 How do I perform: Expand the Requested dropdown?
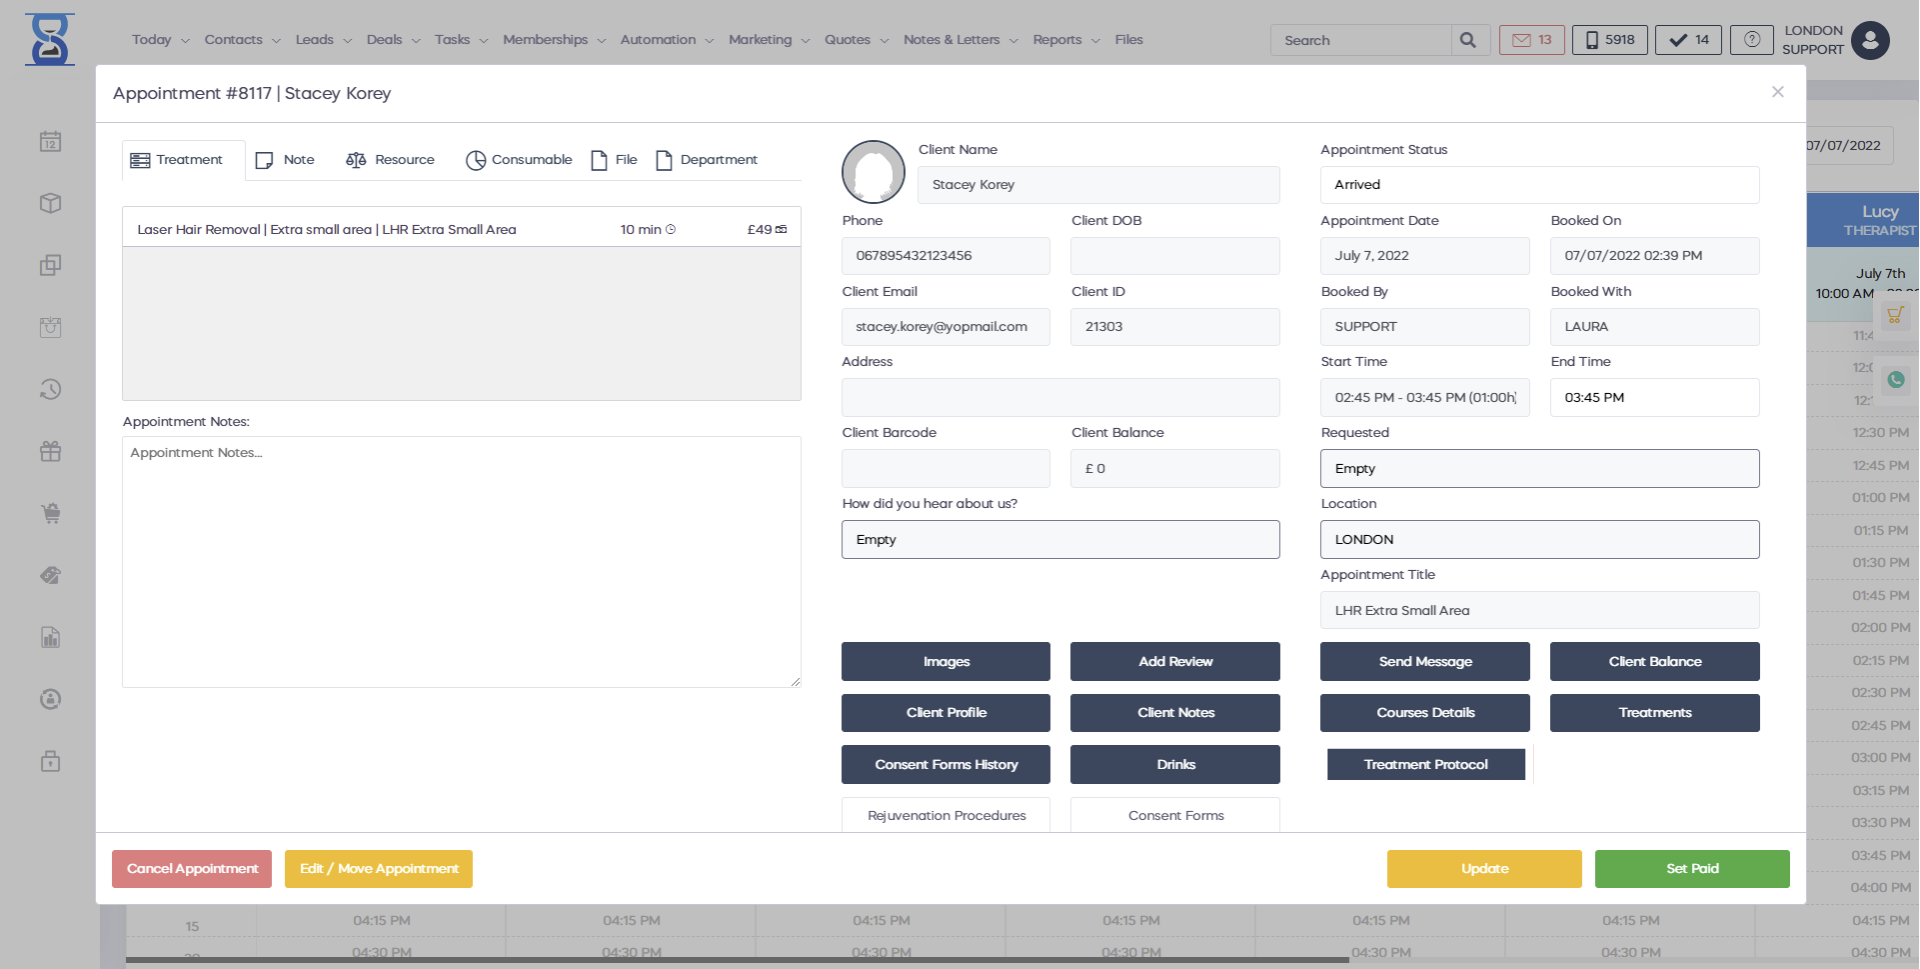pos(1538,469)
